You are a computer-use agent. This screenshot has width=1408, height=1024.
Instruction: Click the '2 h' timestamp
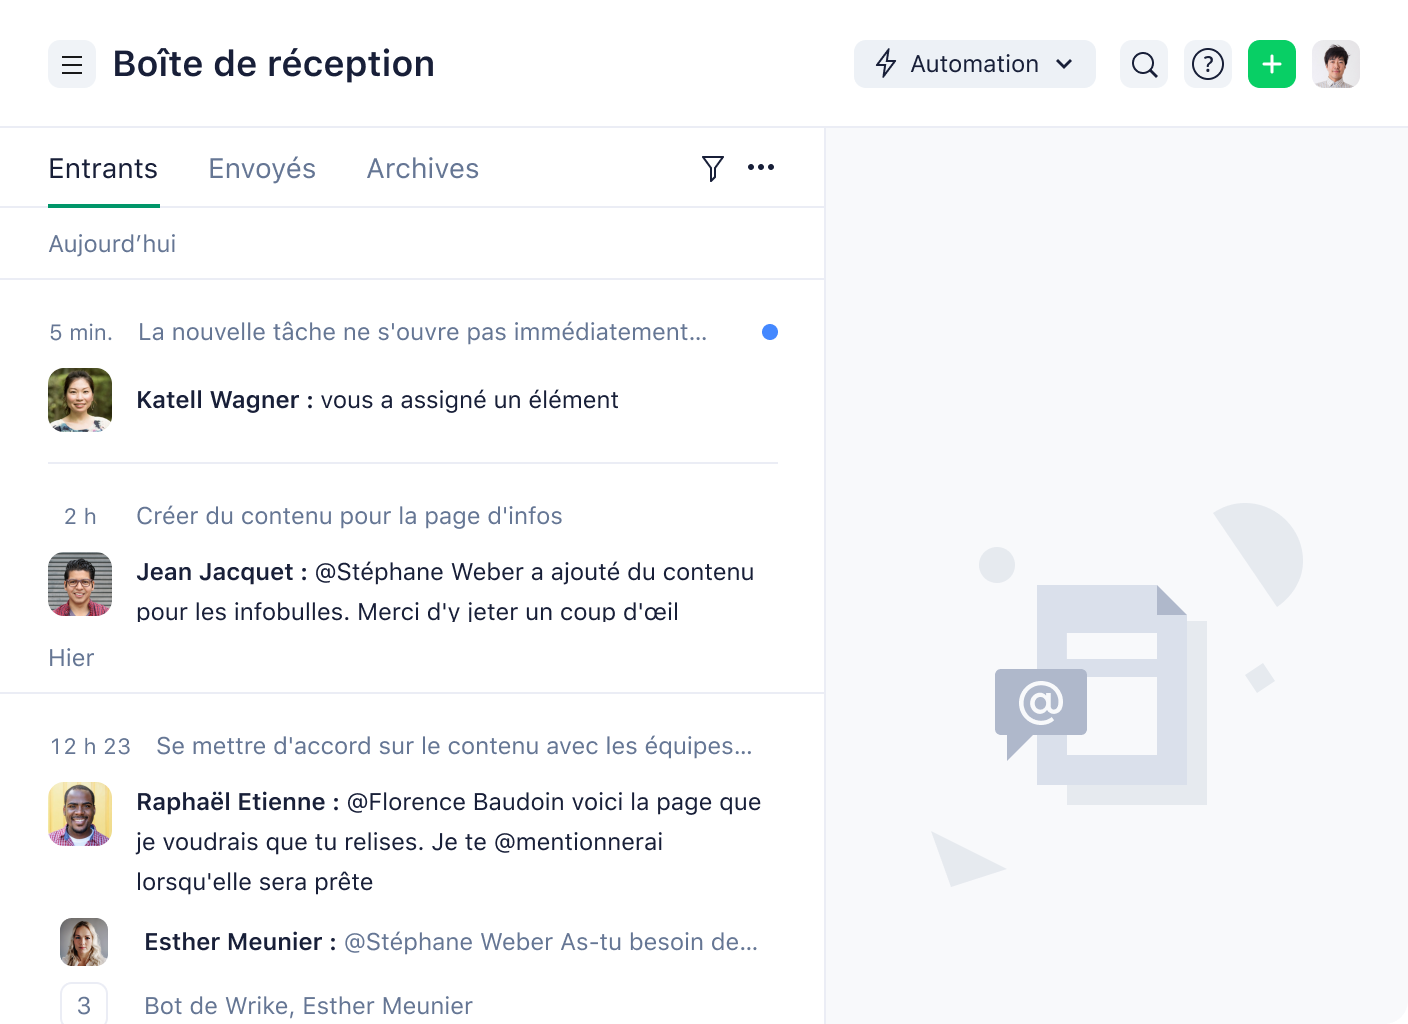[80, 516]
